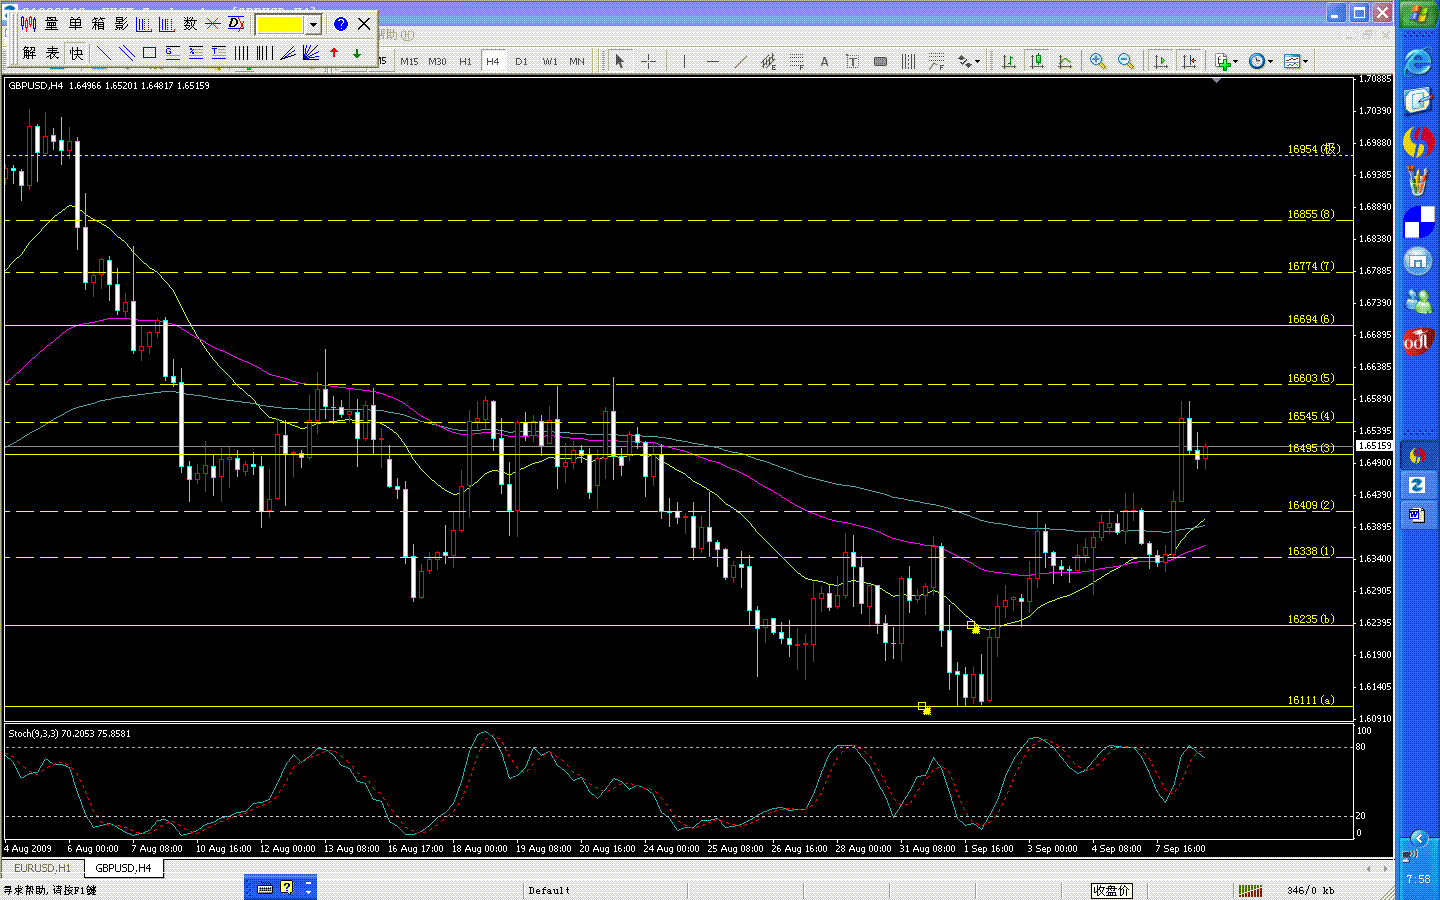Viewport: 1440px width, 900px height.
Task: Draw a vertical line tool
Action: pyautogui.click(x=684, y=61)
